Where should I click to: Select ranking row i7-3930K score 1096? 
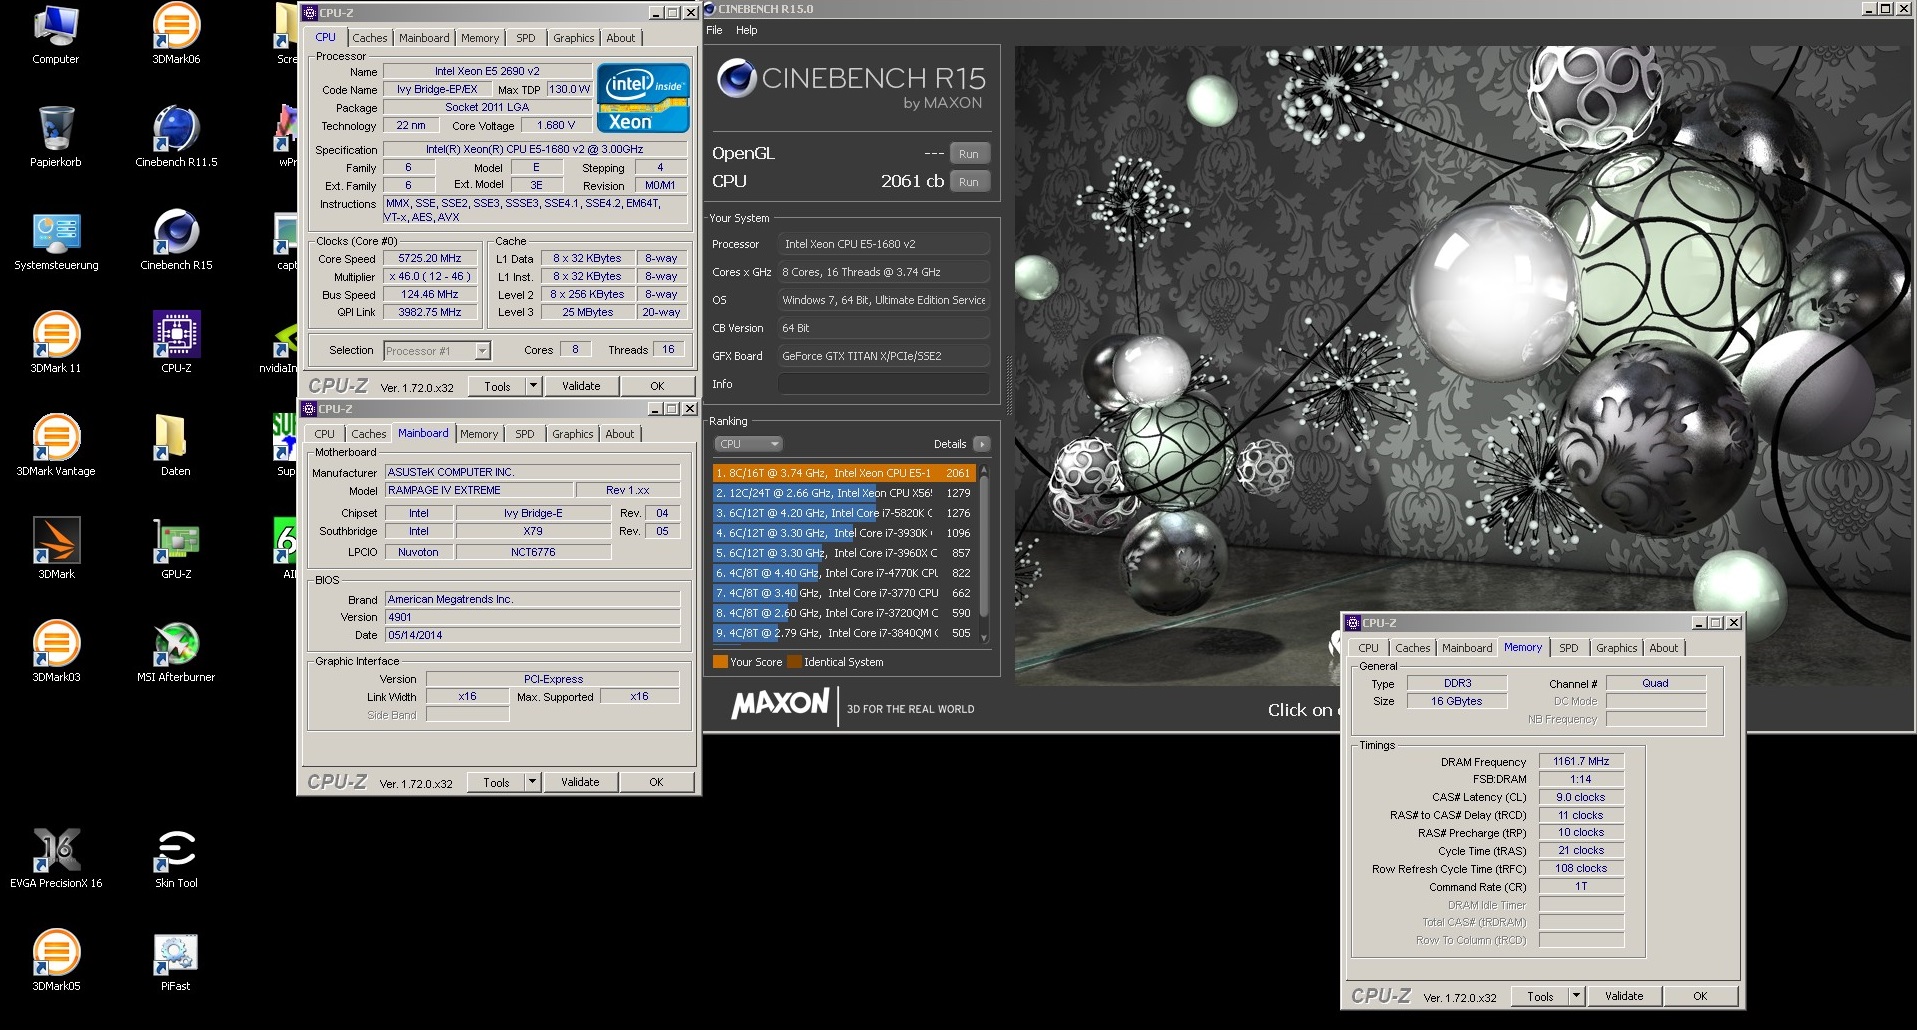[844, 533]
